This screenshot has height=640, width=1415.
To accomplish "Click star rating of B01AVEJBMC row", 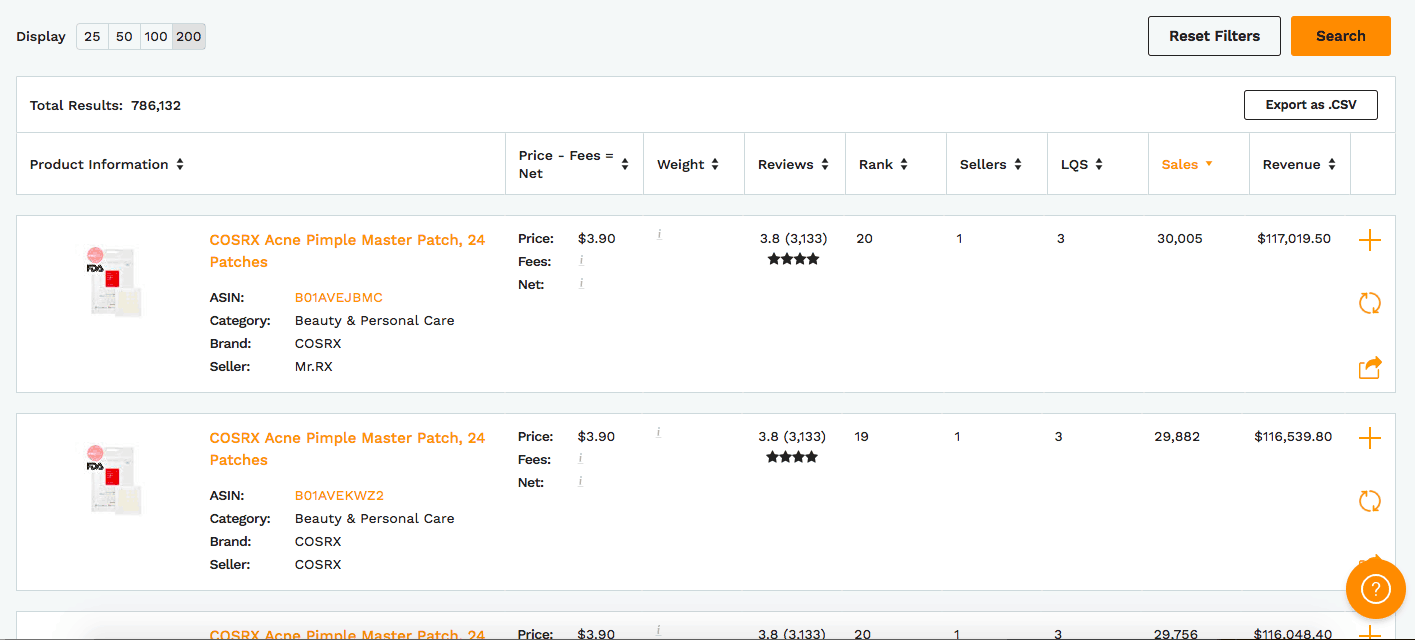I will click(x=793, y=259).
